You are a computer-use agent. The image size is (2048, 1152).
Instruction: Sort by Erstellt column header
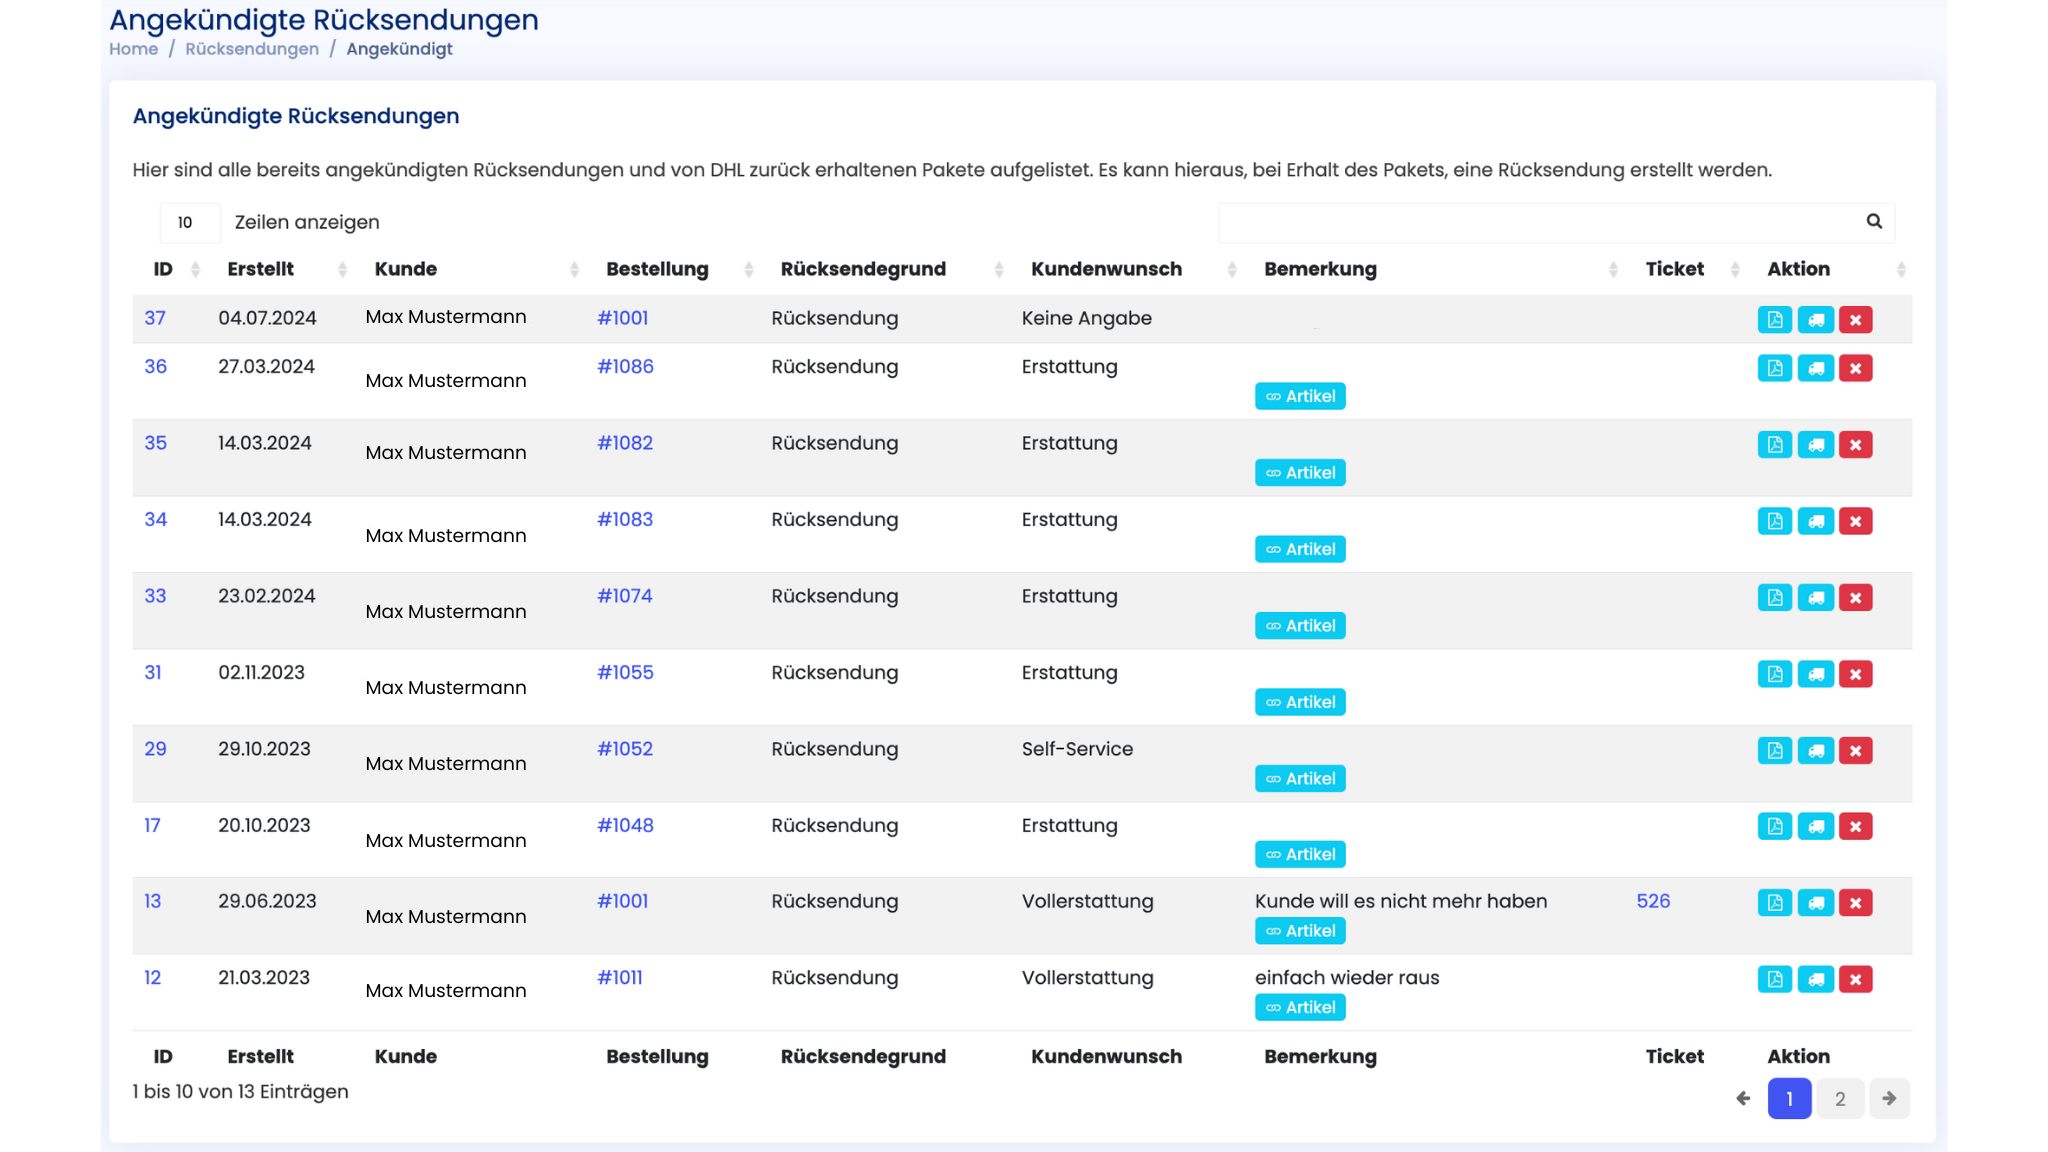coord(260,269)
